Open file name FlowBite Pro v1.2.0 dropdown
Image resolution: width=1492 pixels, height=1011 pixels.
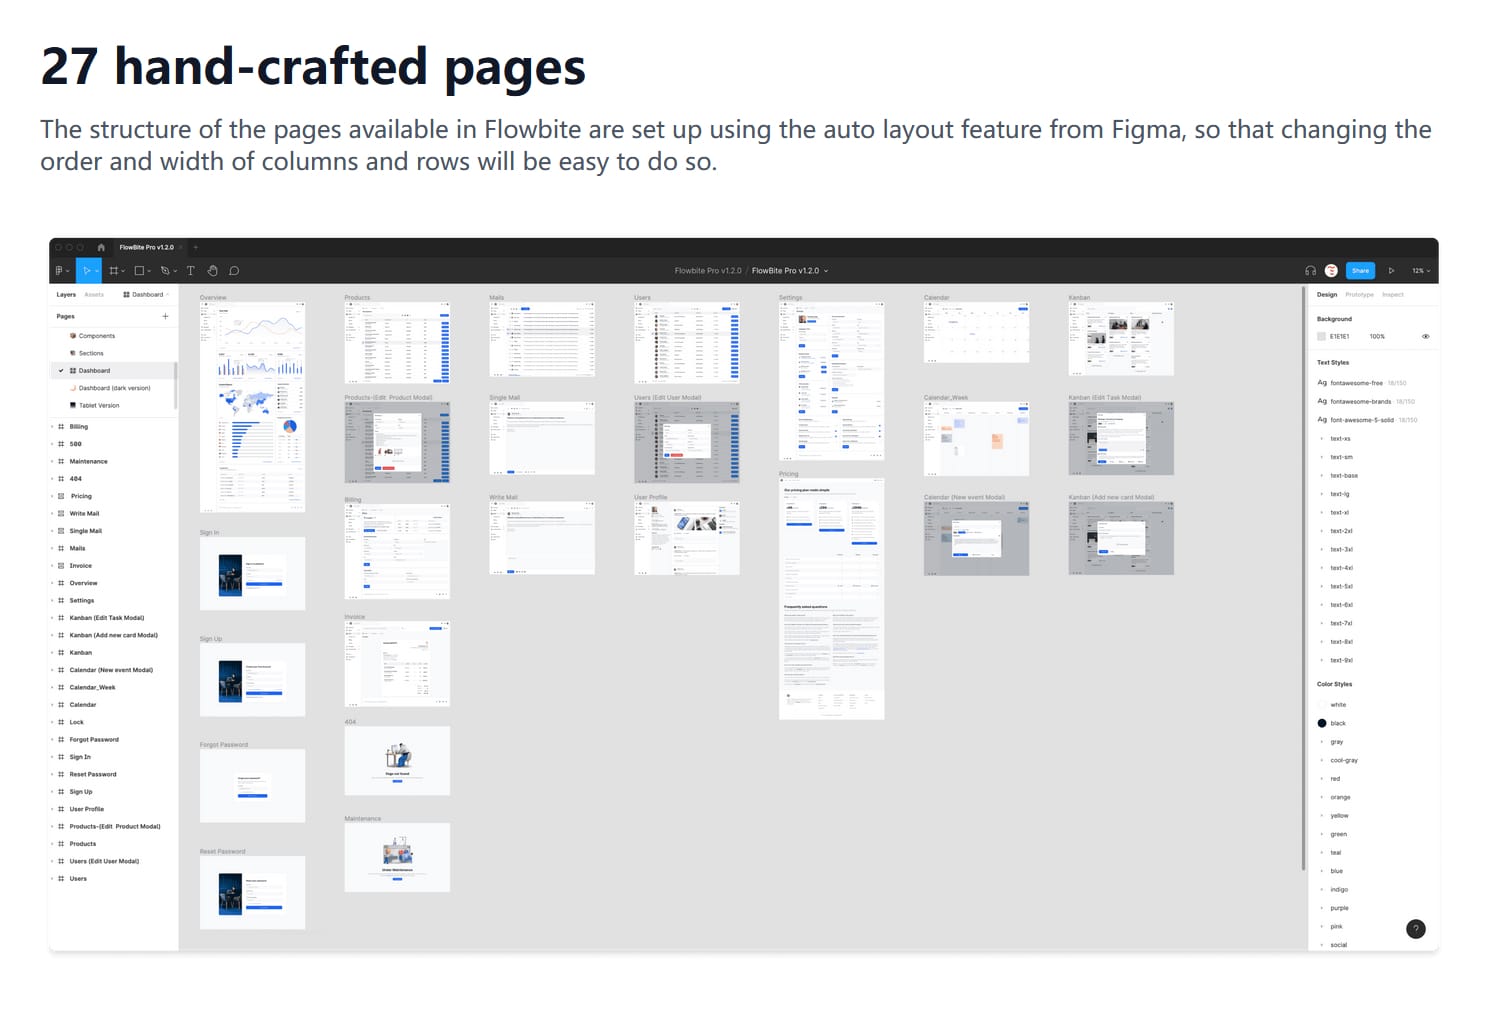(790, 271)
